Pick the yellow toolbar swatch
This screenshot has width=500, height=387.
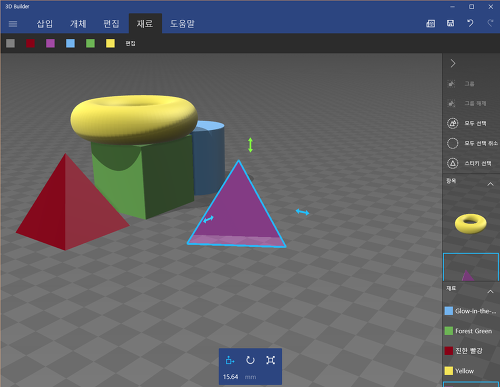point(110,43)
